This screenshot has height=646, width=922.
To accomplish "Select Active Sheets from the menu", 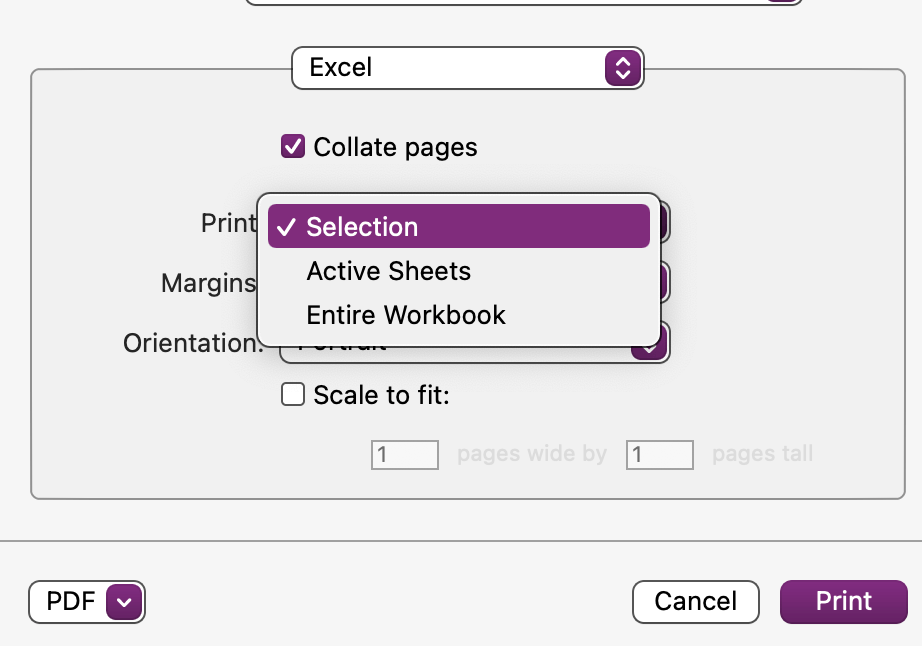I will point(389,271).
